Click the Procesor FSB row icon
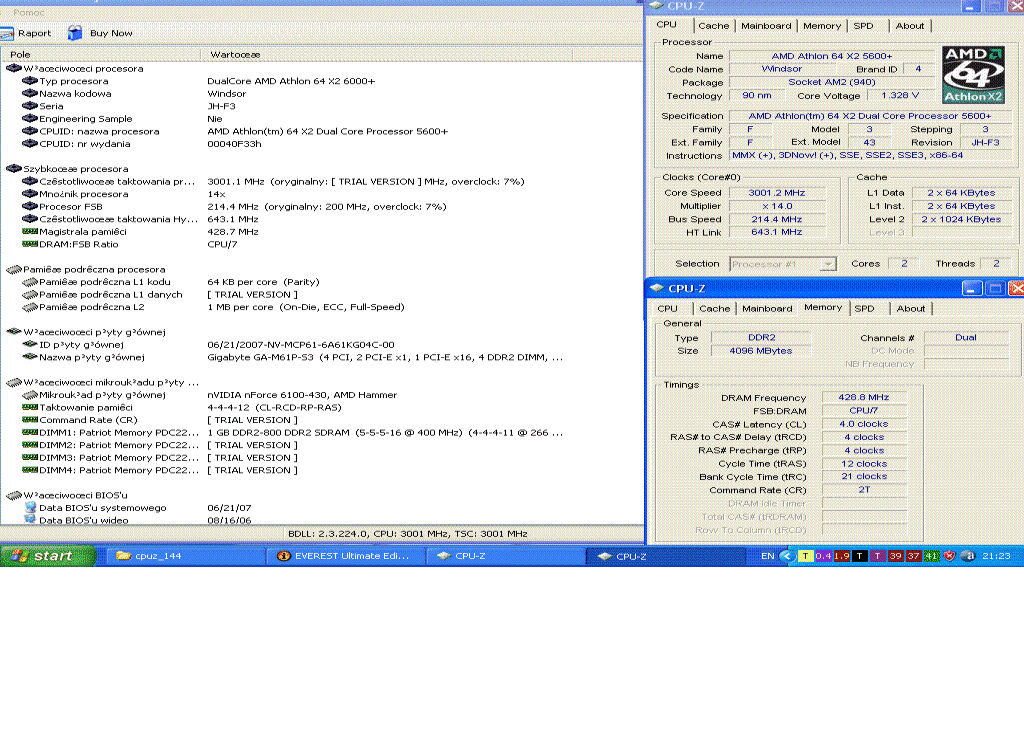This screenshot has height=756, width=1024. pos(29,206)
